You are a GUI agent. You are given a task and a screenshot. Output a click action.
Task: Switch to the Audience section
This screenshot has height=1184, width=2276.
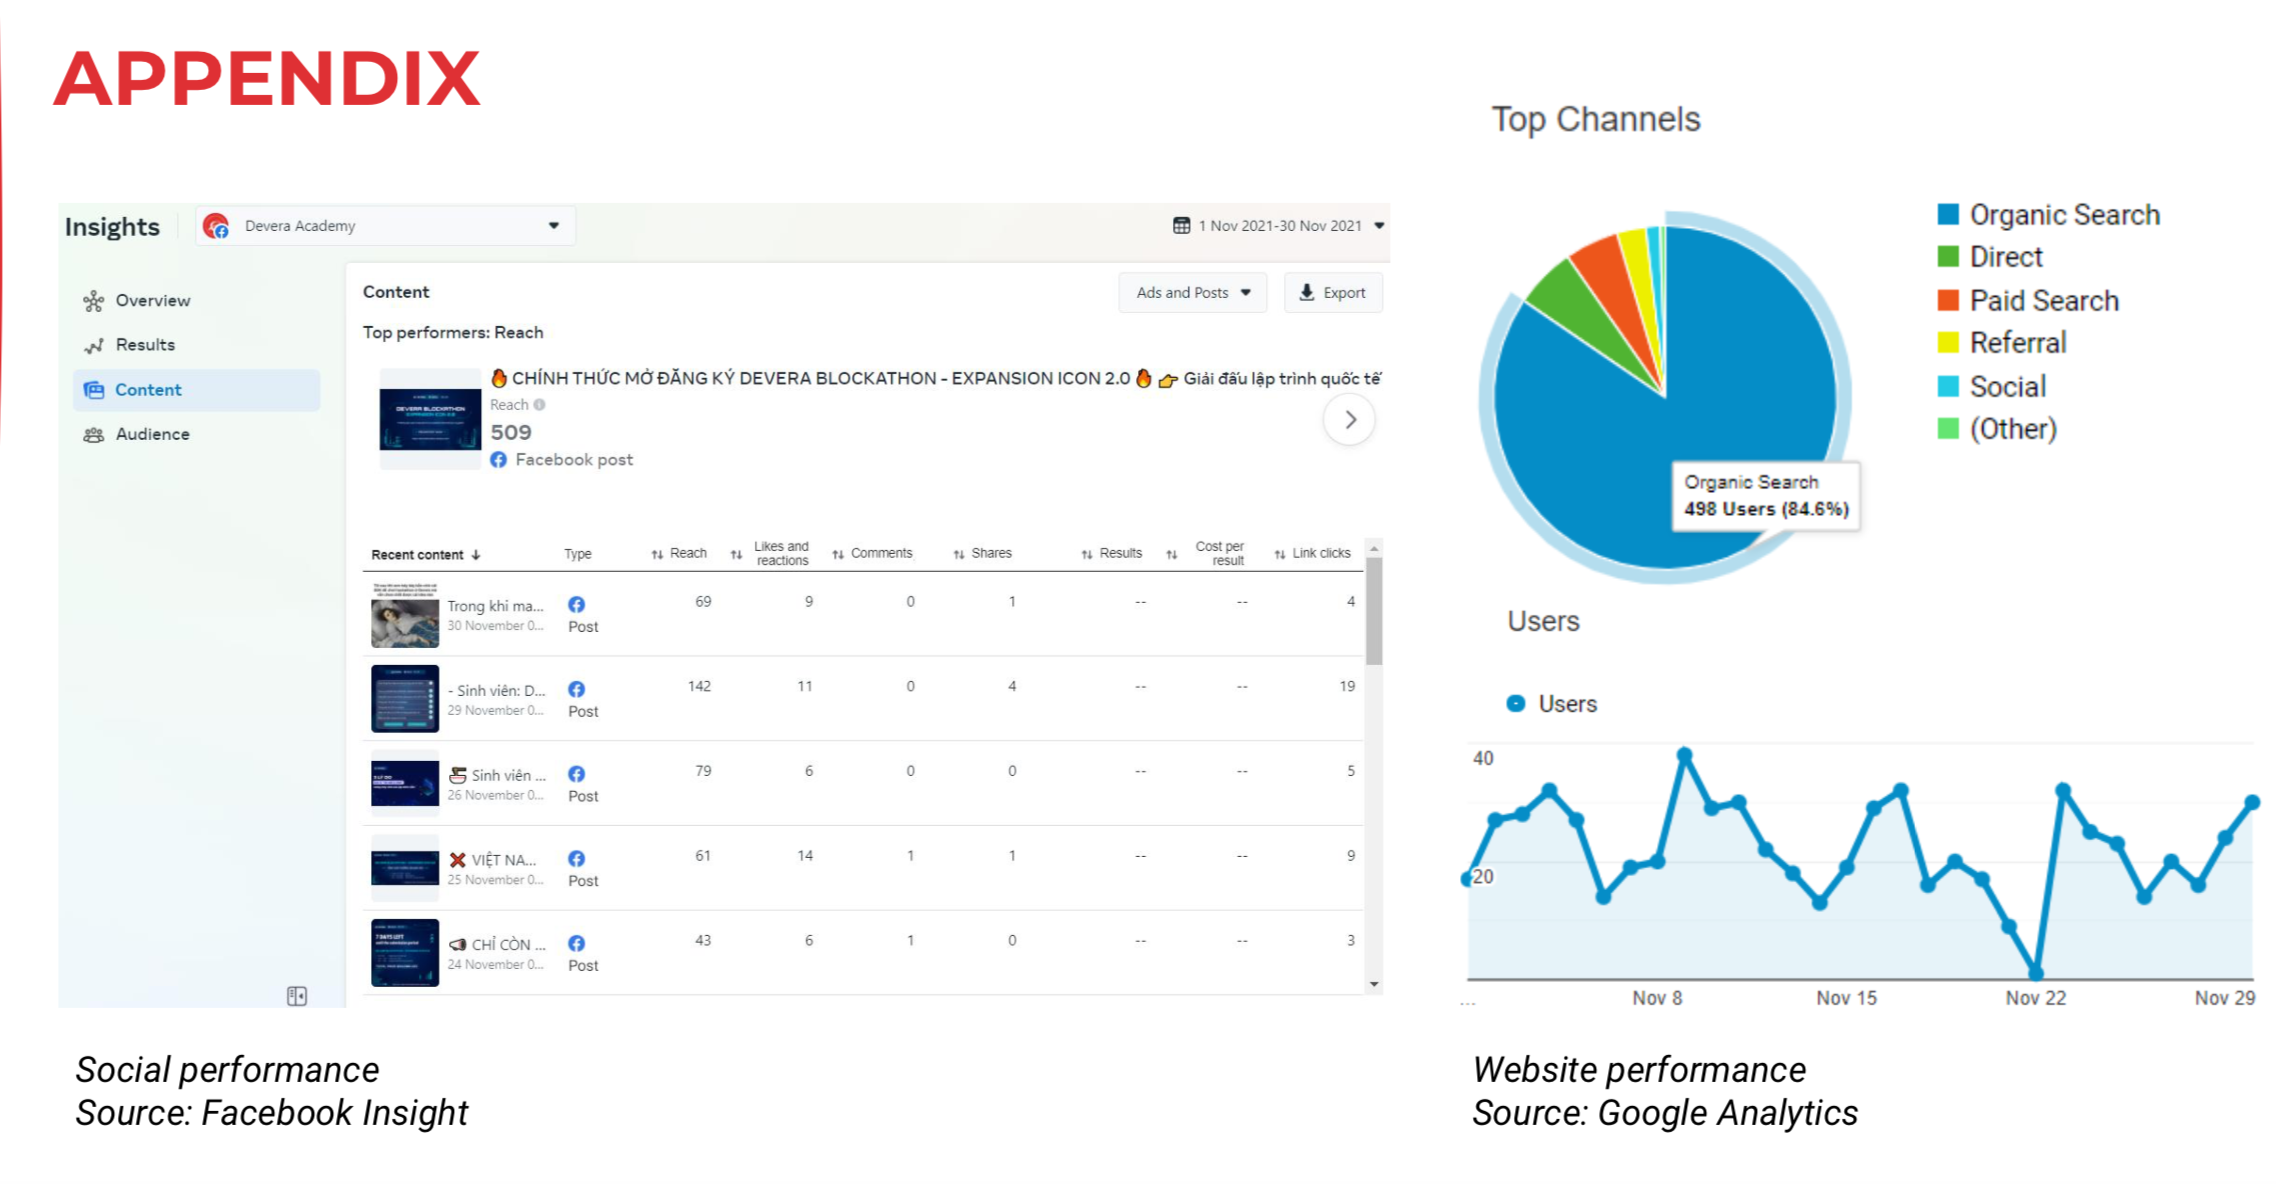coord(152,434)
